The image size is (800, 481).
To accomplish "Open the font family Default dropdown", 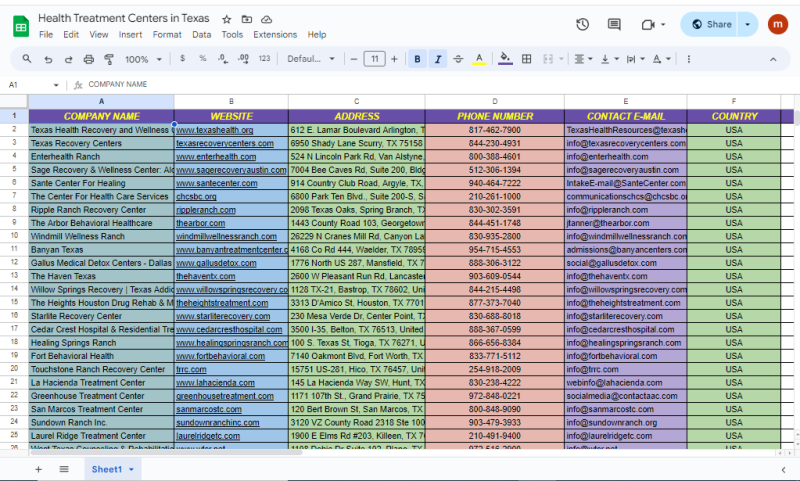I will tap(311, 59).
